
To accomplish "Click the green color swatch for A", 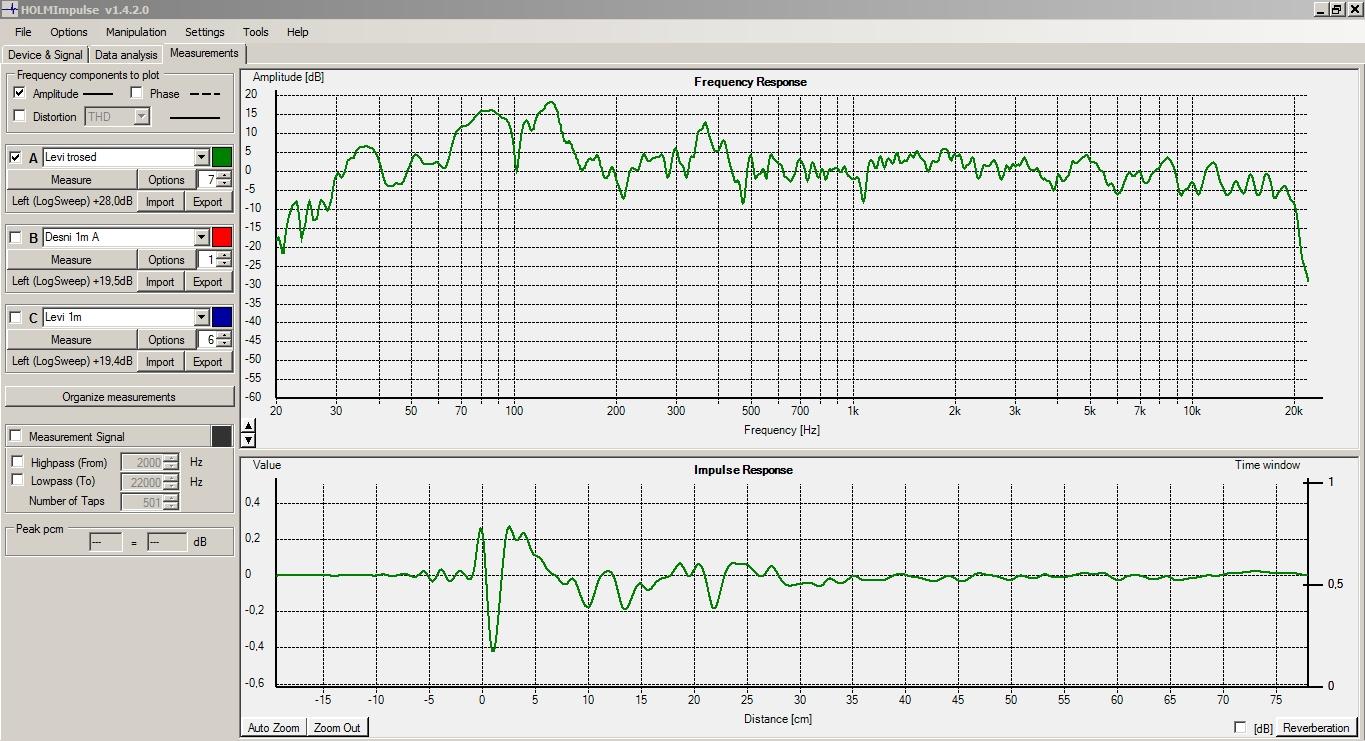I will coord(222,157).
